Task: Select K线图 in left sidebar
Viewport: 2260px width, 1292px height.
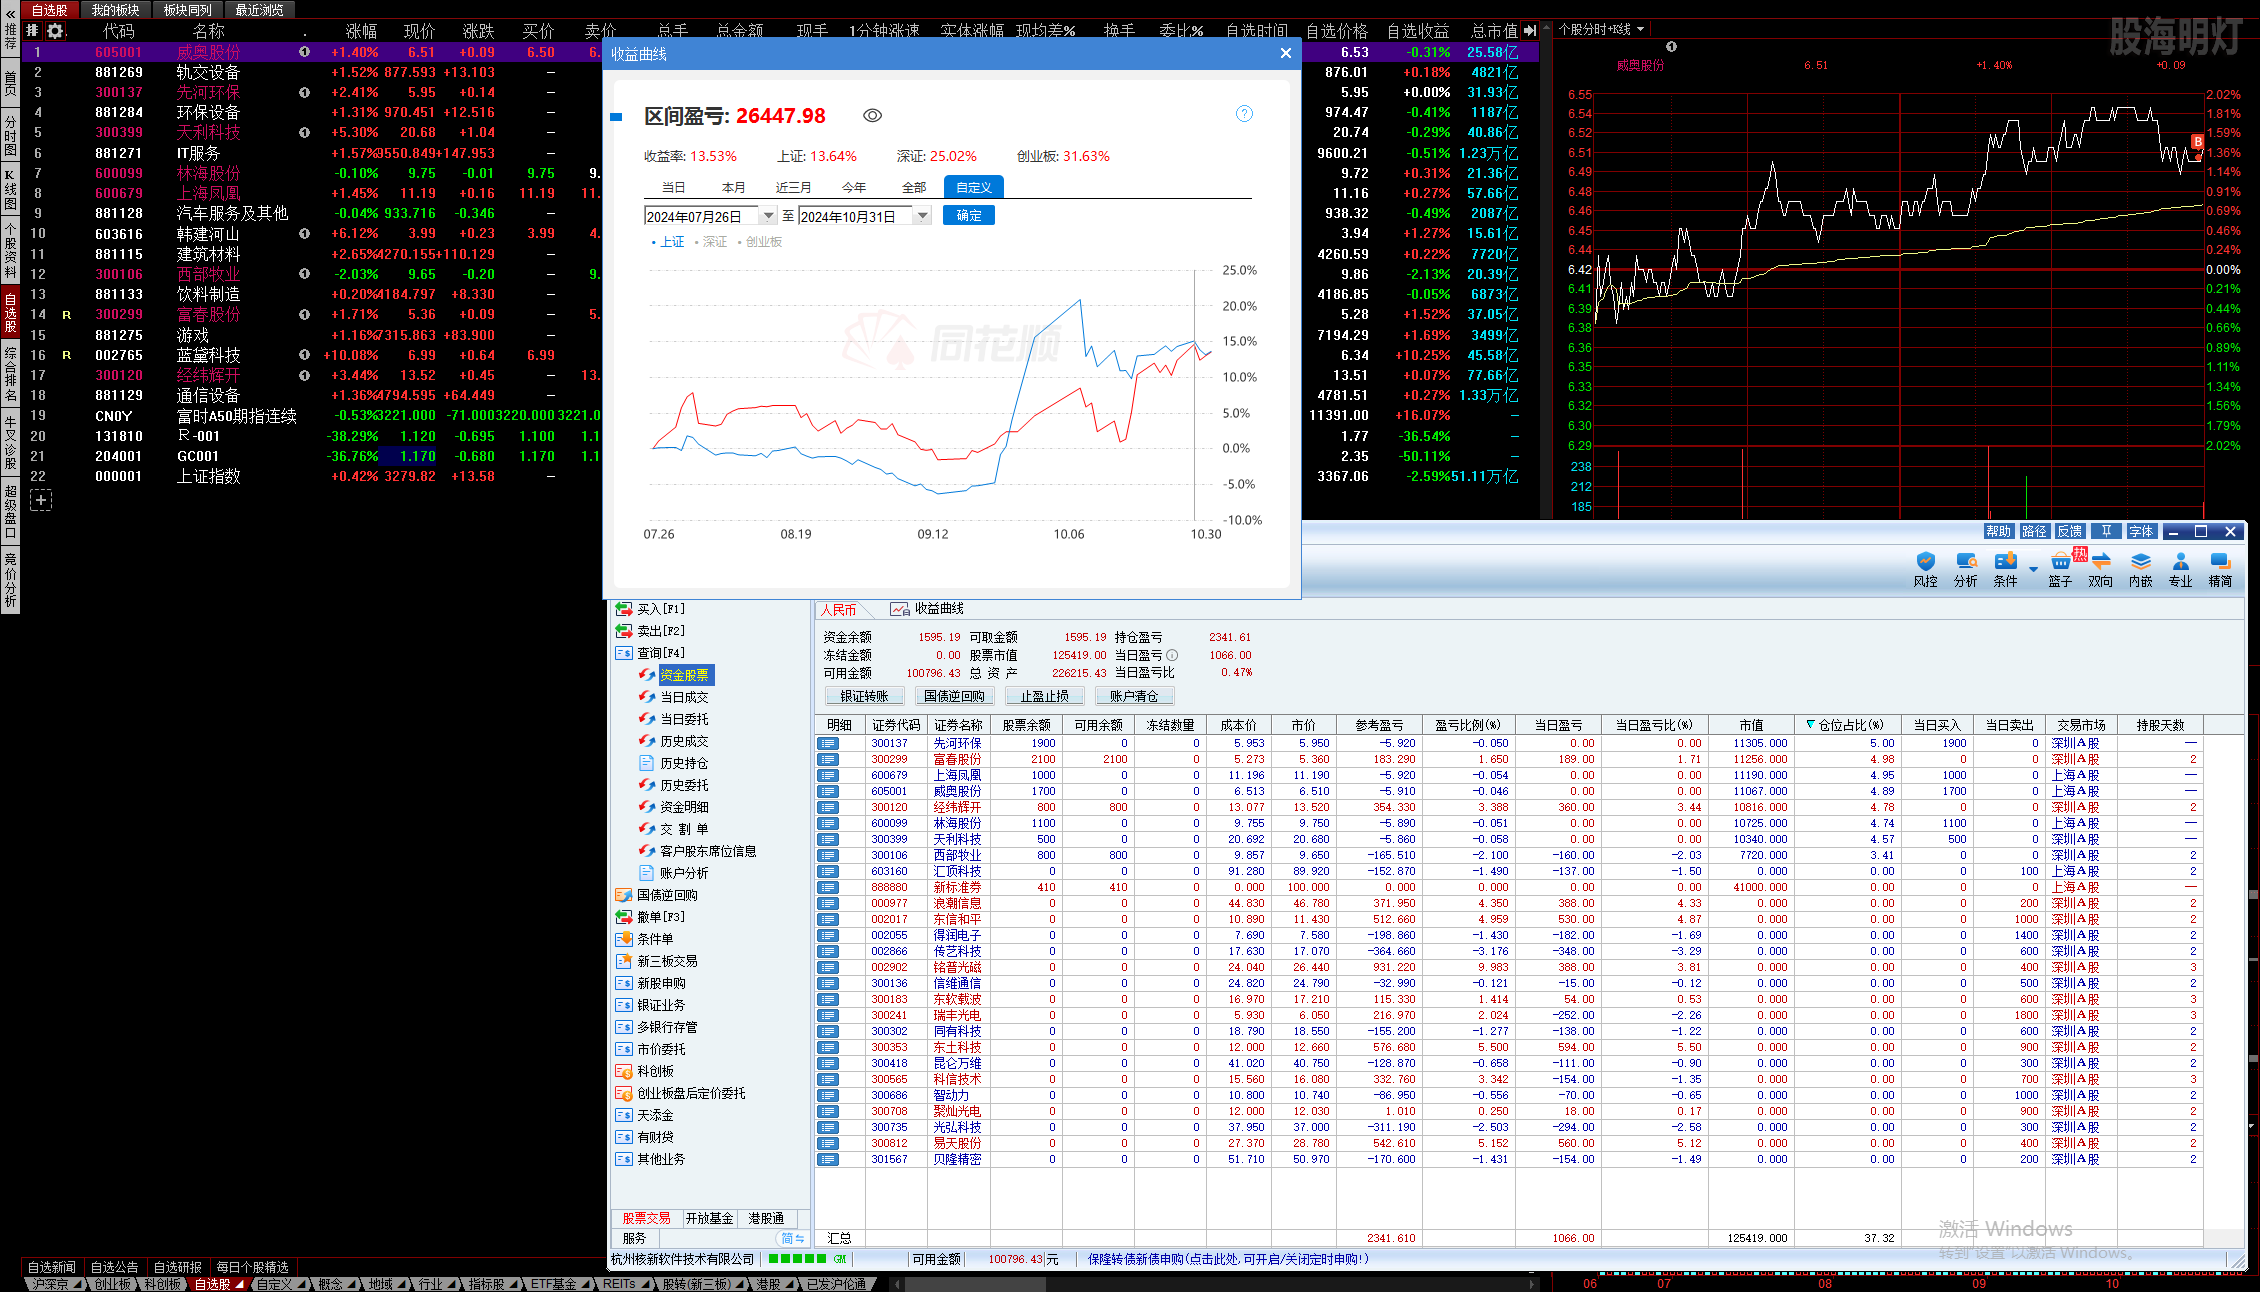Action: tap(10, 190)
